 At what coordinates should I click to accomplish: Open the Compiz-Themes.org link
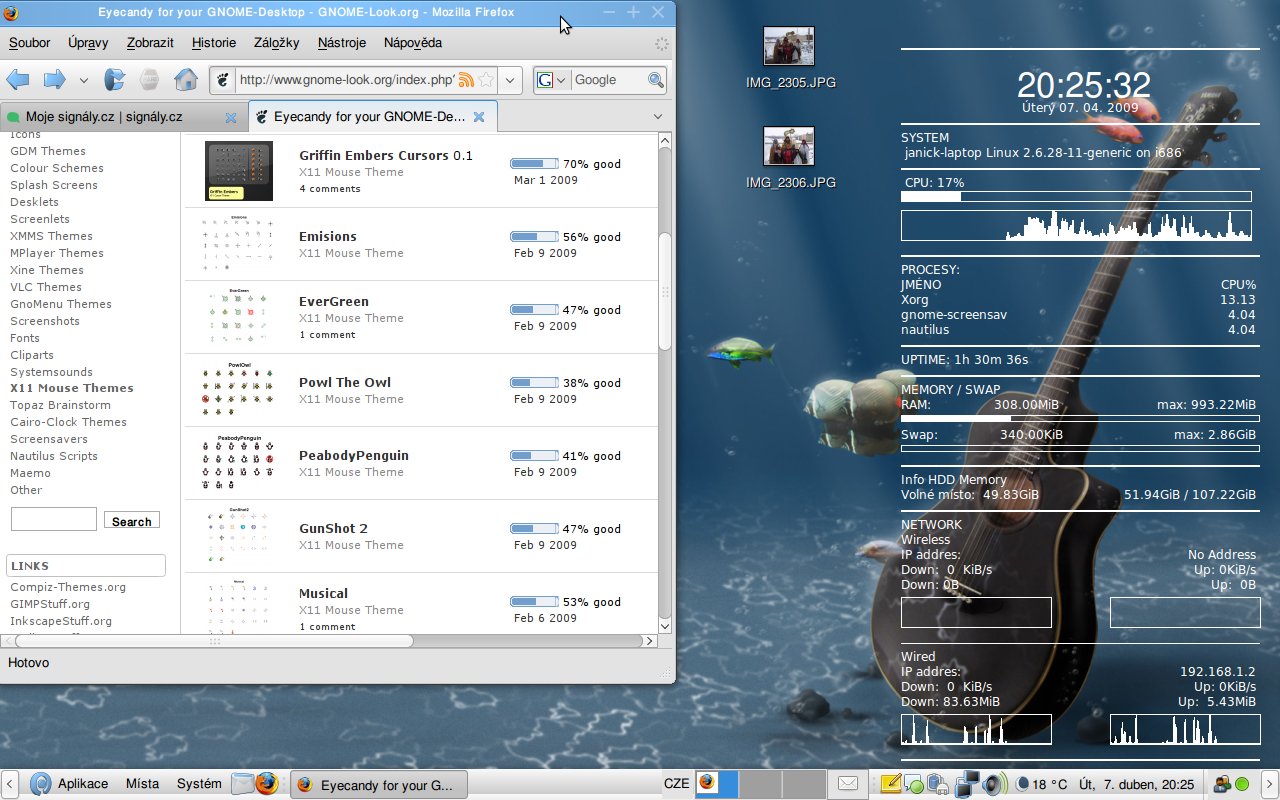click(68, 587)
